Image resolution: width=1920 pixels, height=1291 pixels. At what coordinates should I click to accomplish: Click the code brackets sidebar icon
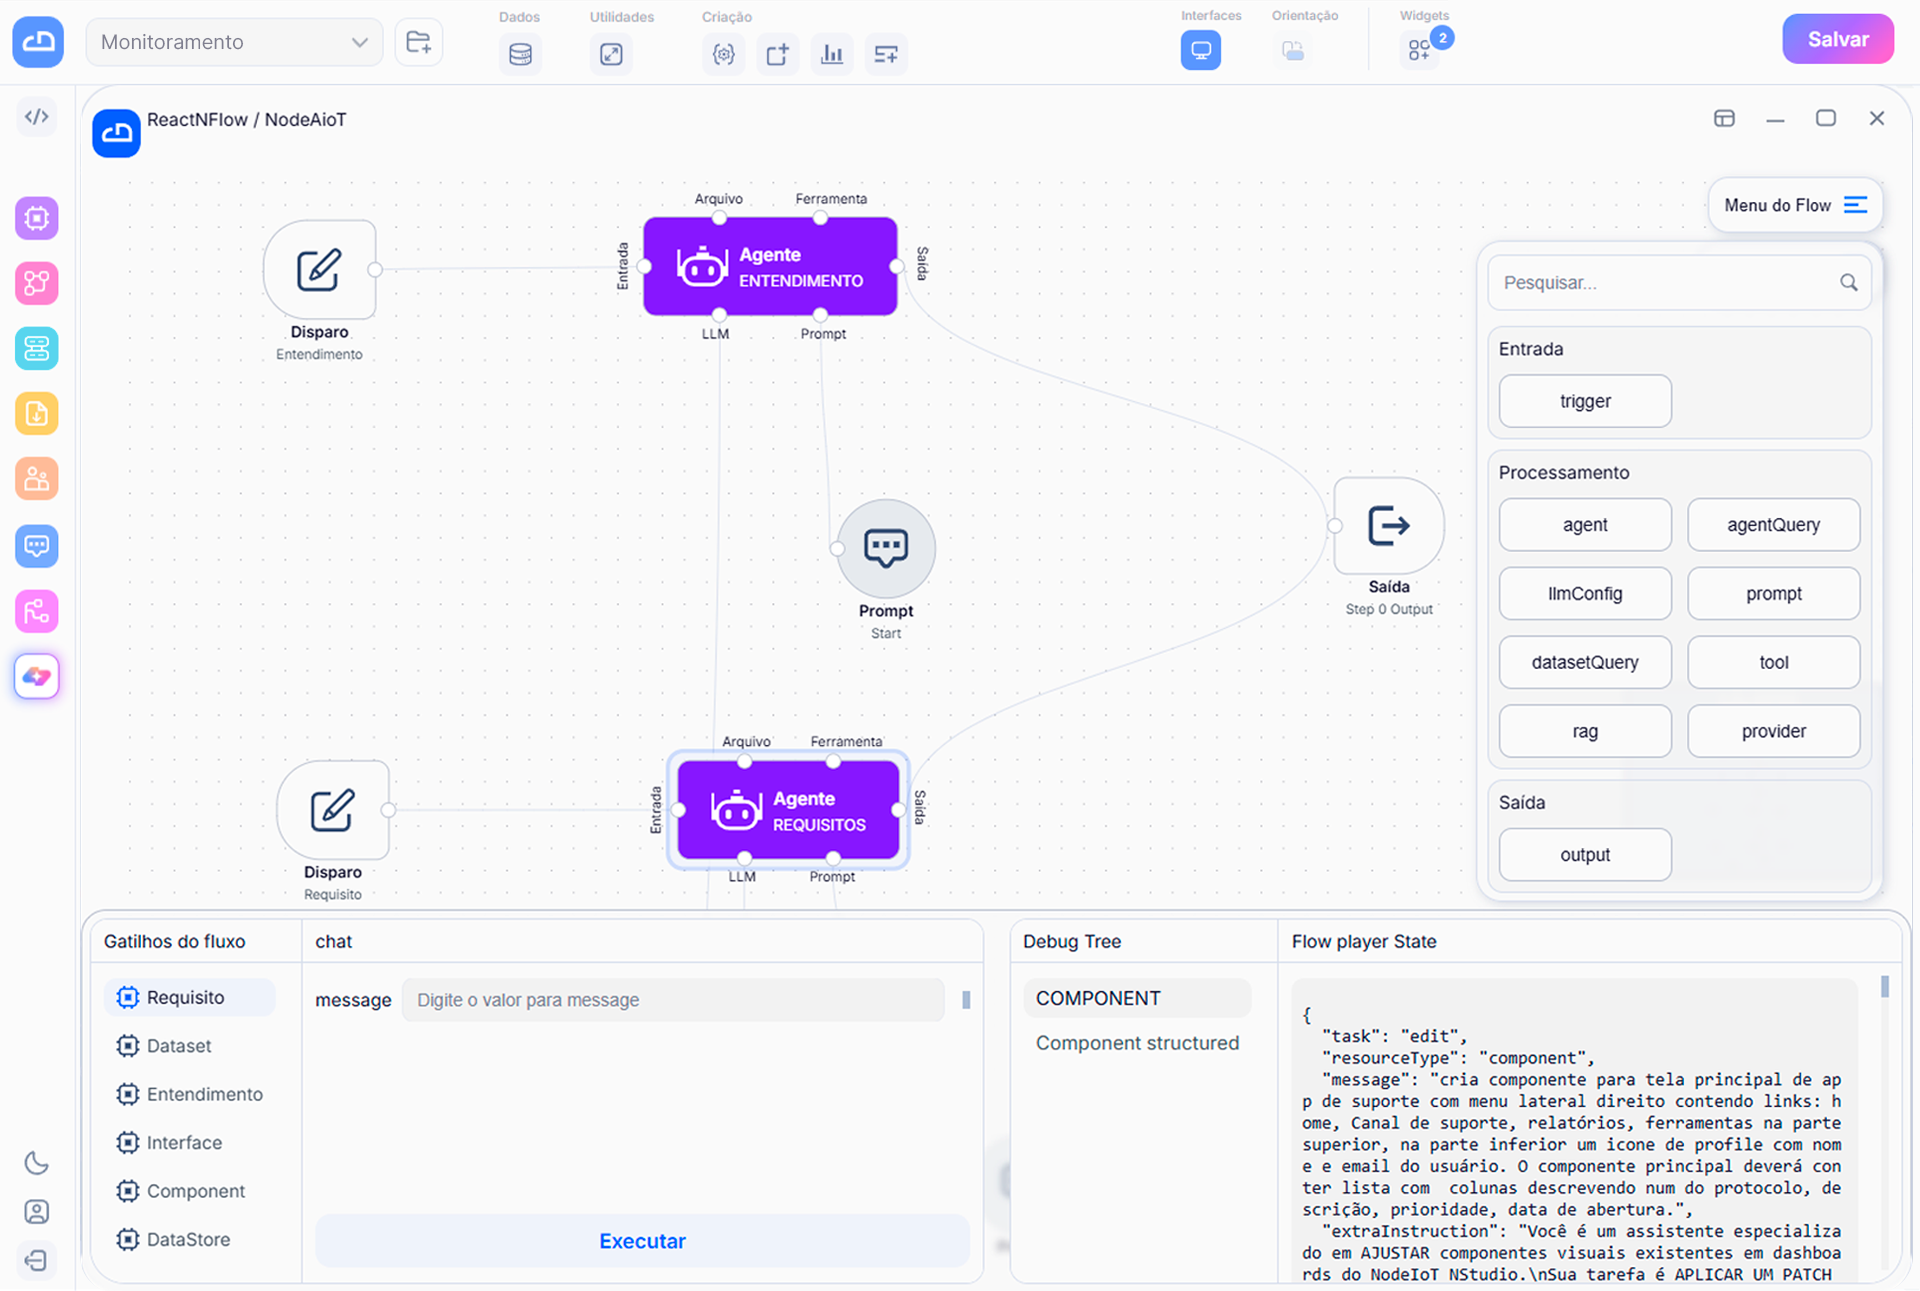tap(37, 117)
